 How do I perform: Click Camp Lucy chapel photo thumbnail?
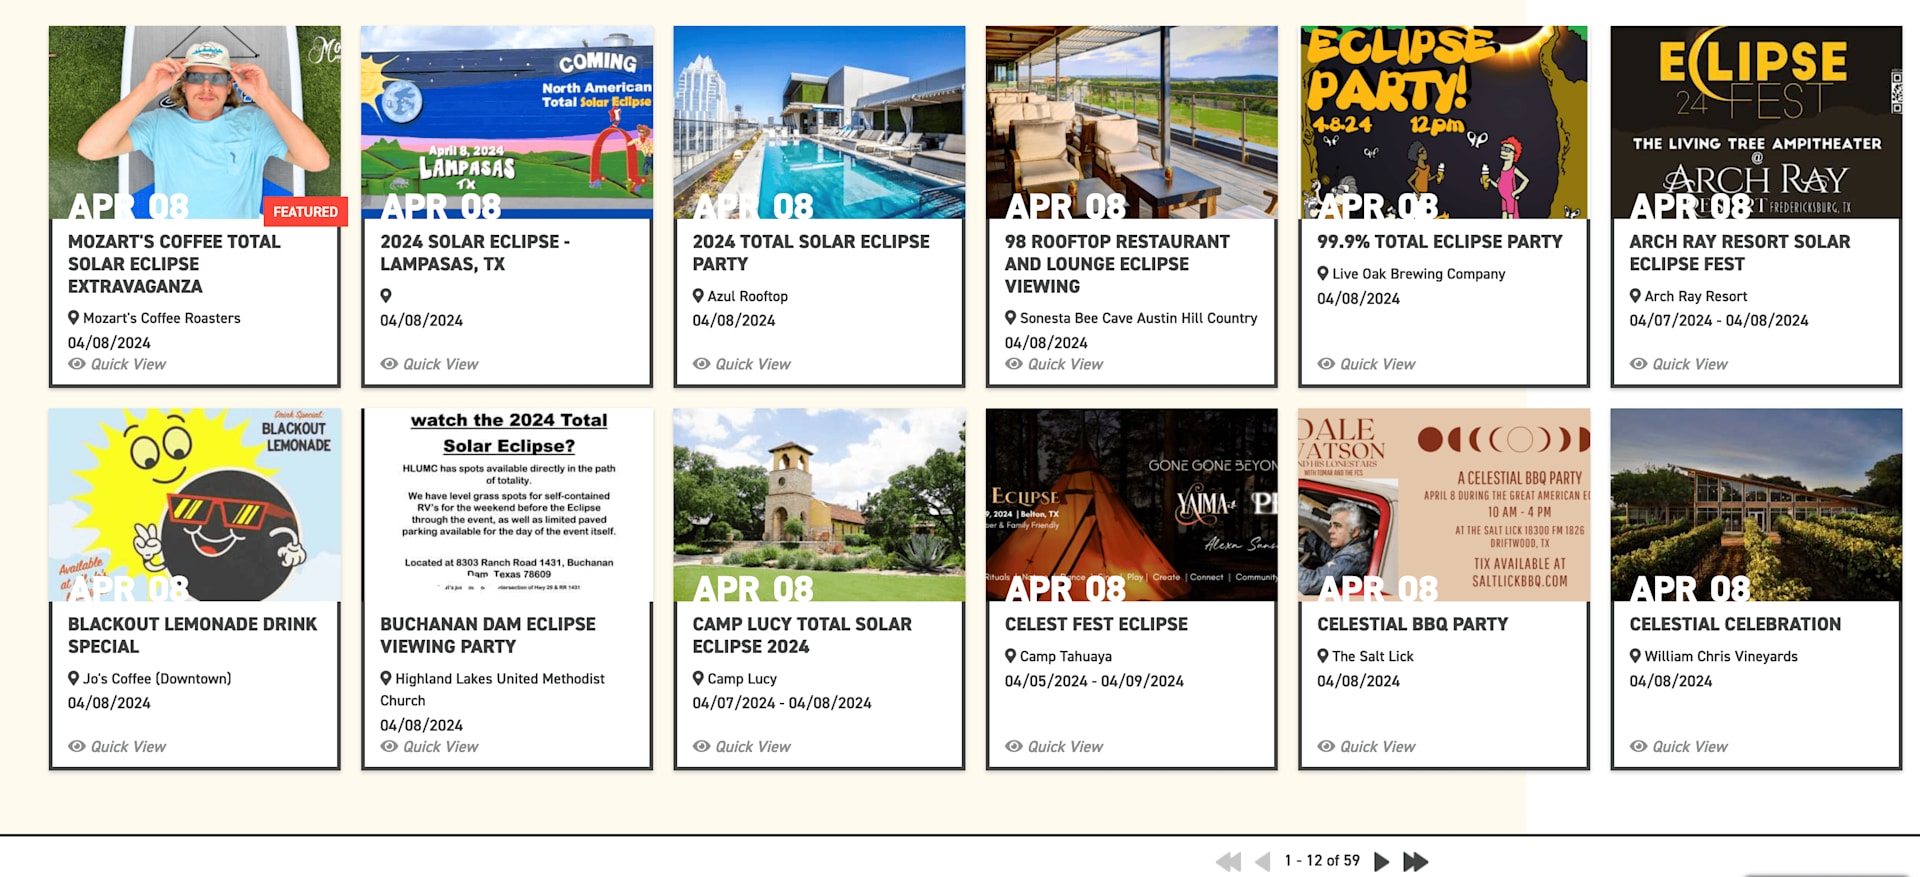[819, 504]
